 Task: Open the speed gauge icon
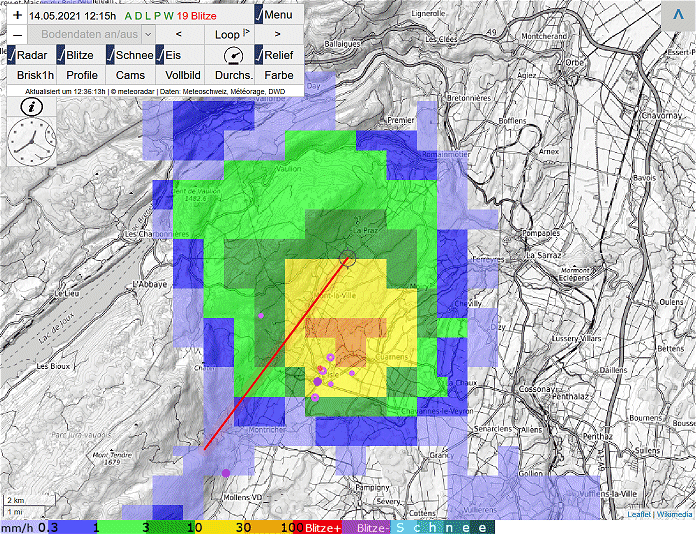click(233, 56)
